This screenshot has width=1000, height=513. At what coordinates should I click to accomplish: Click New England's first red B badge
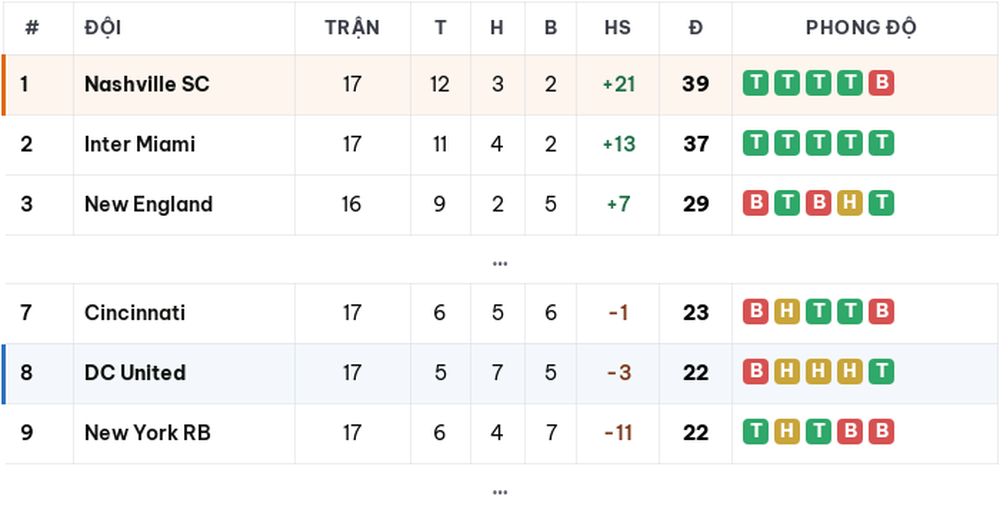(x=756, y=204)
